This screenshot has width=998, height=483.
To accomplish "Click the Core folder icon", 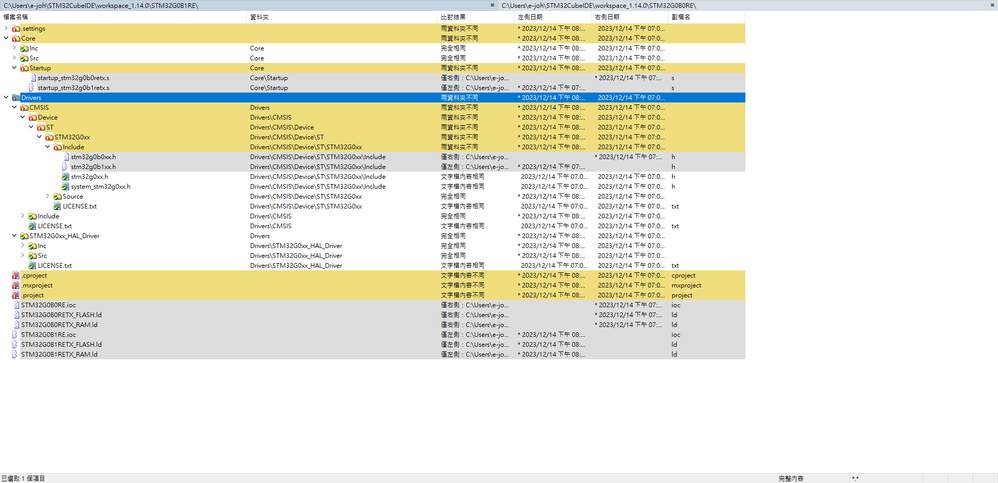I will [16, 38].
